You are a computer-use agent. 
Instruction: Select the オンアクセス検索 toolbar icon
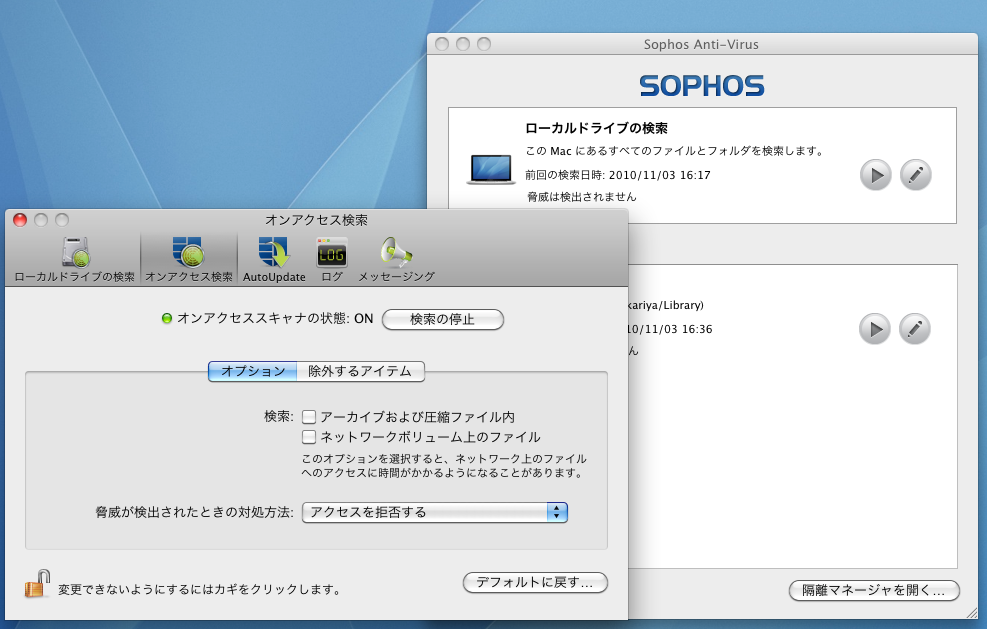[x=189, y=259]
